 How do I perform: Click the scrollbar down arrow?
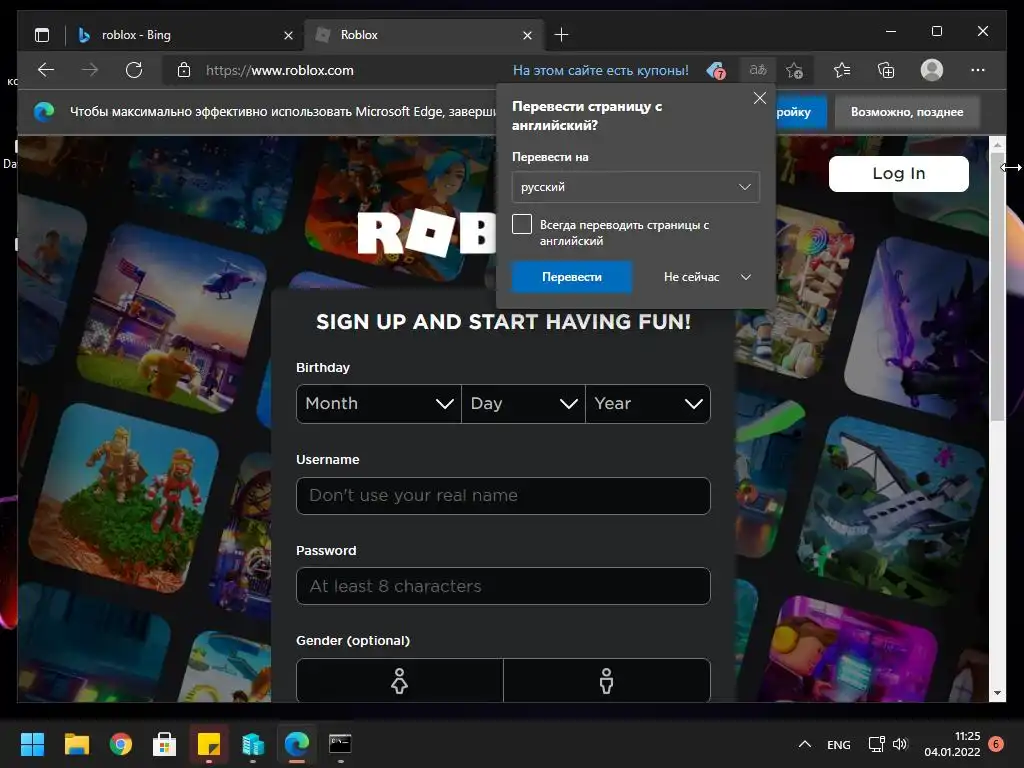point(997,693)
